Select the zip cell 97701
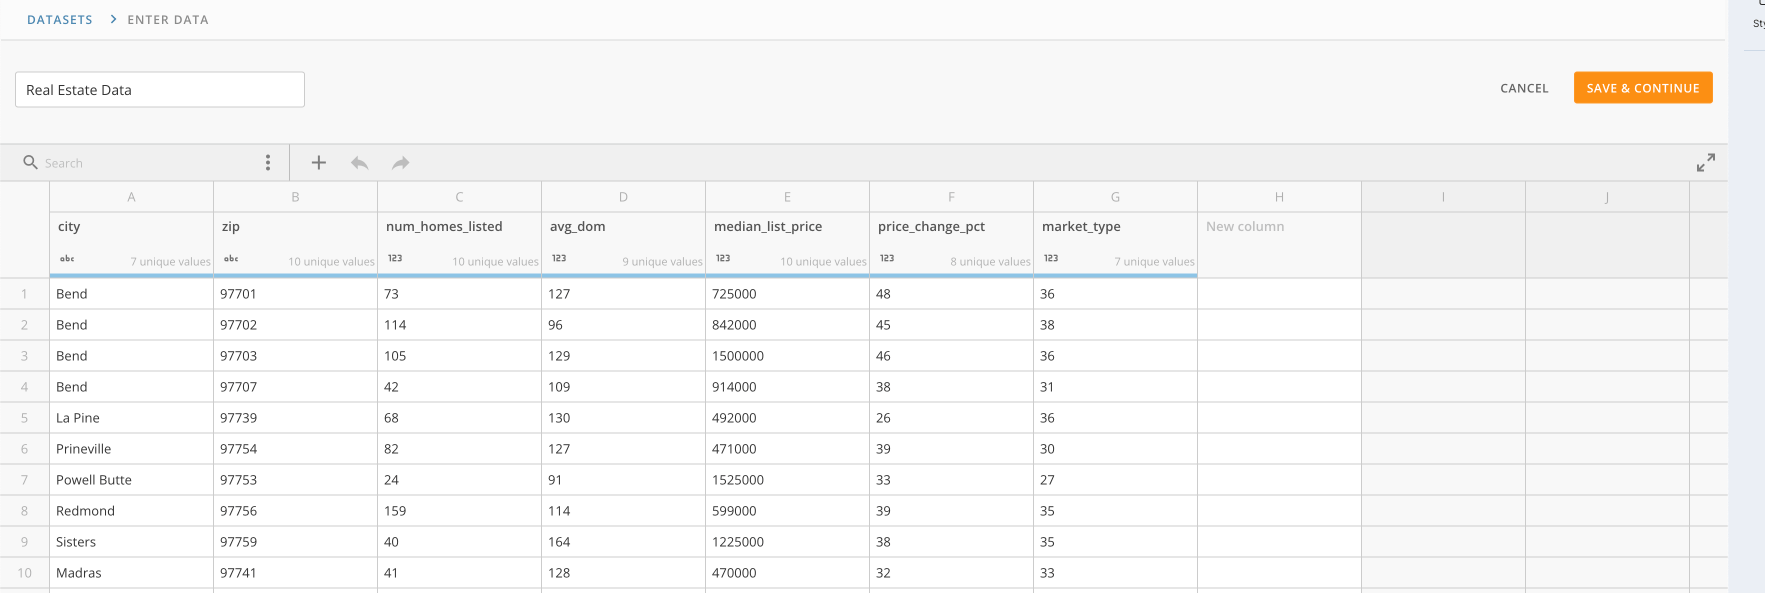Screen dimensions: 1765x593 click(x=295, y=294)
